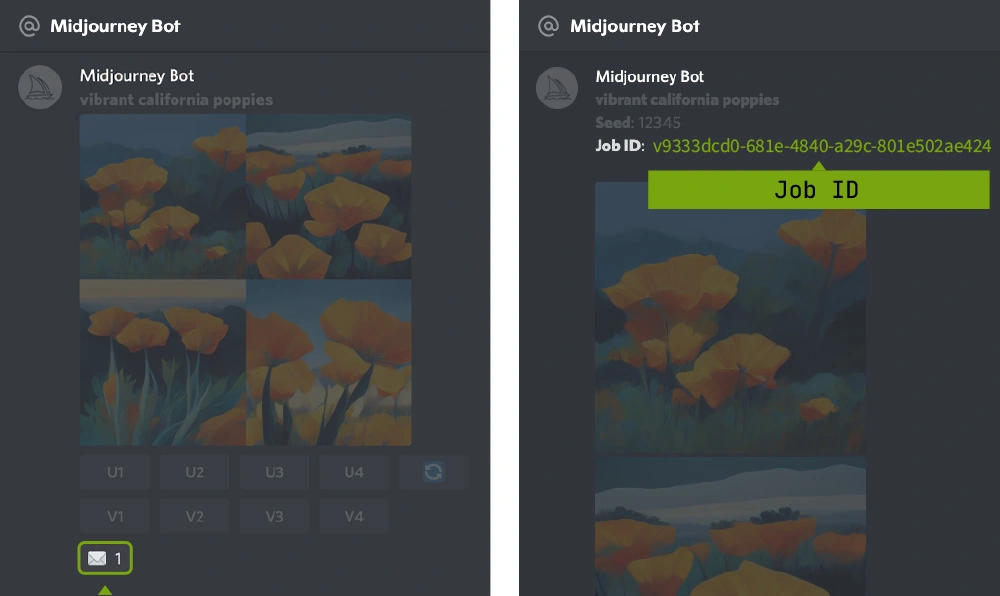
Task: Create variations with V1
Action: coord(115,516)
